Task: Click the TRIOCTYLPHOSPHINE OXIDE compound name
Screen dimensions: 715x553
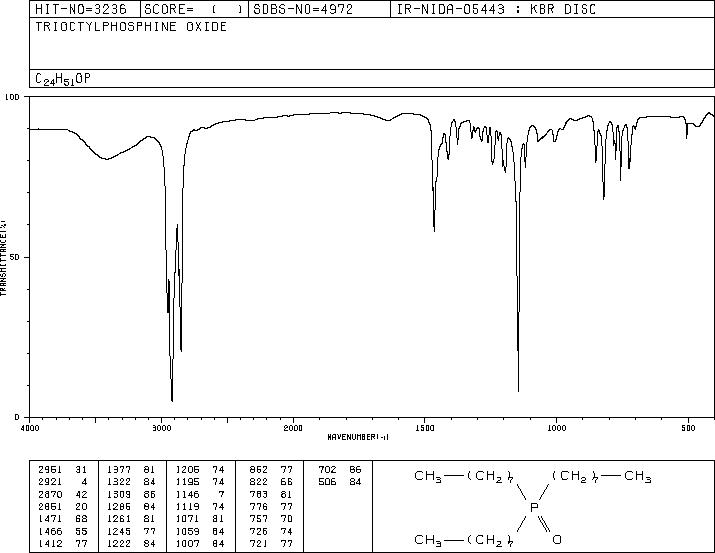Action: [131, 27]
